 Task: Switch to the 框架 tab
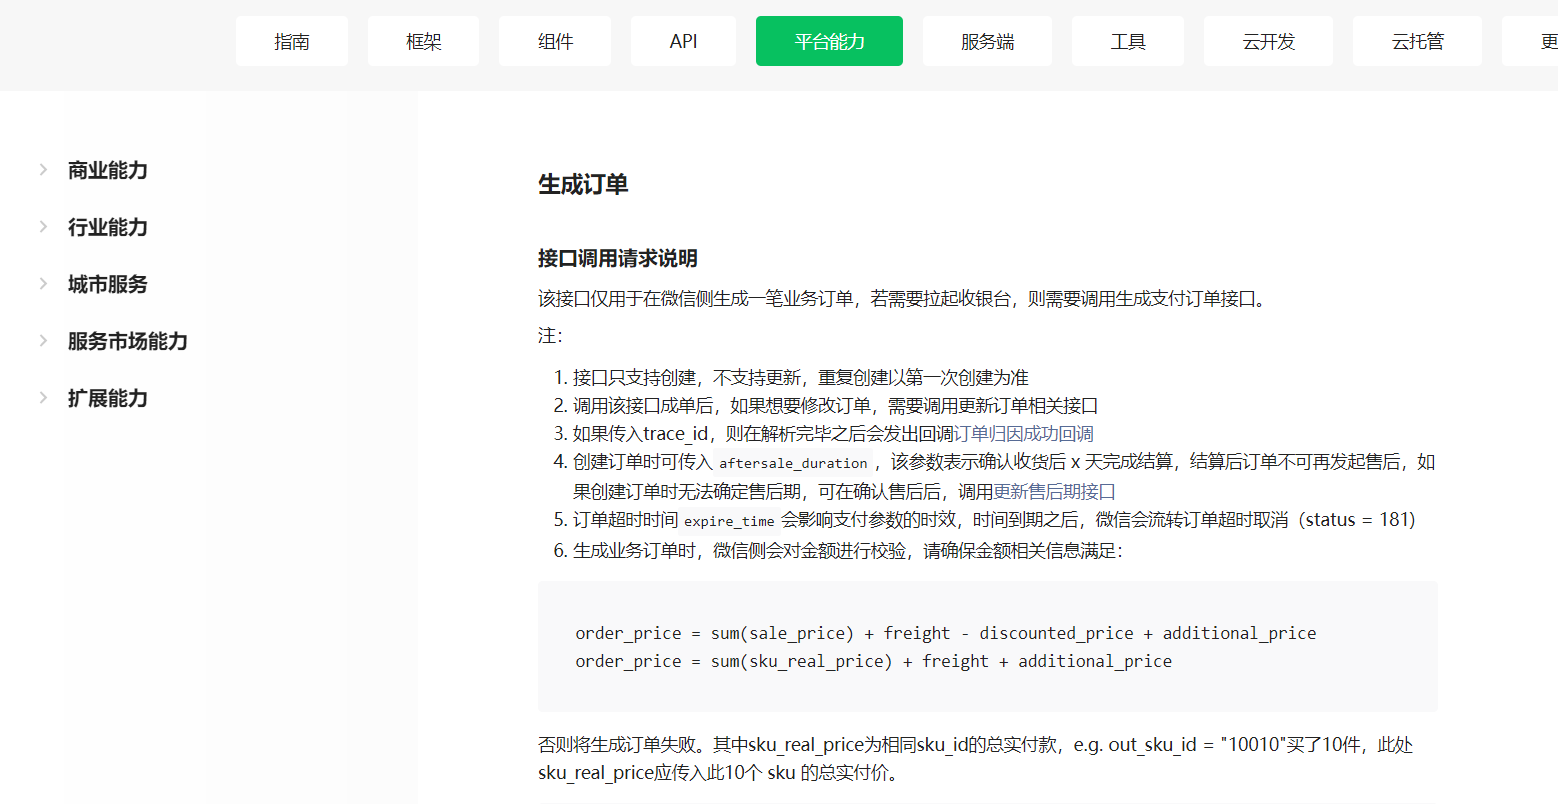pos(423,41)
